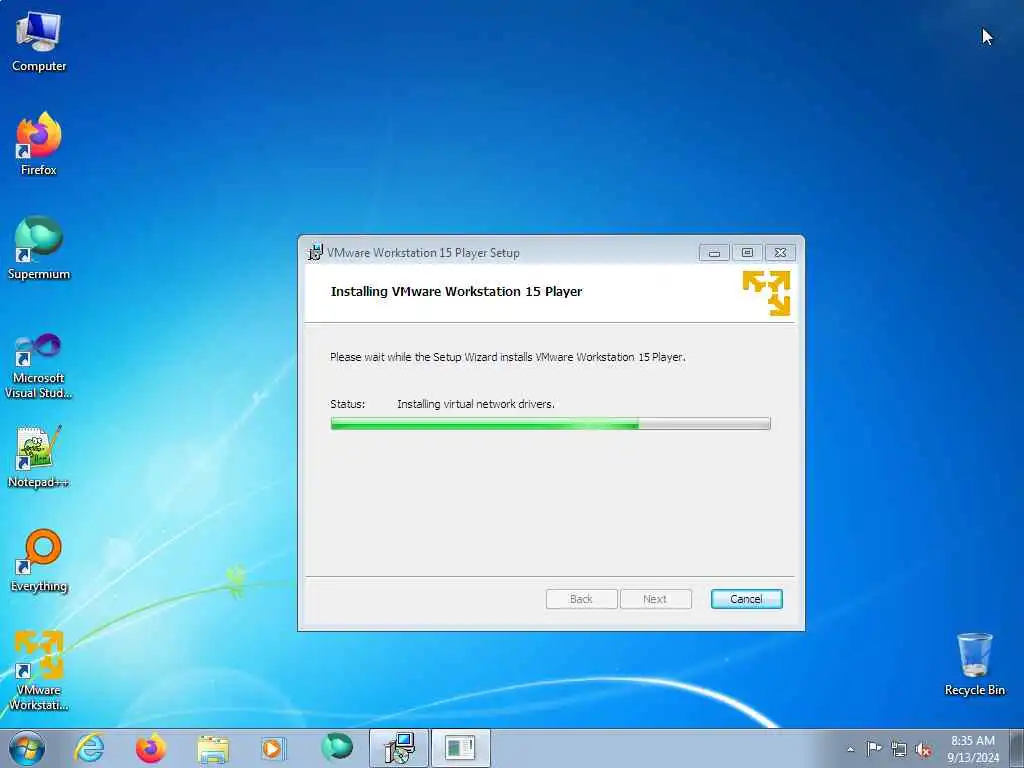Select the VMware Workstation desktop shortcut

click(x=39, y=671)
